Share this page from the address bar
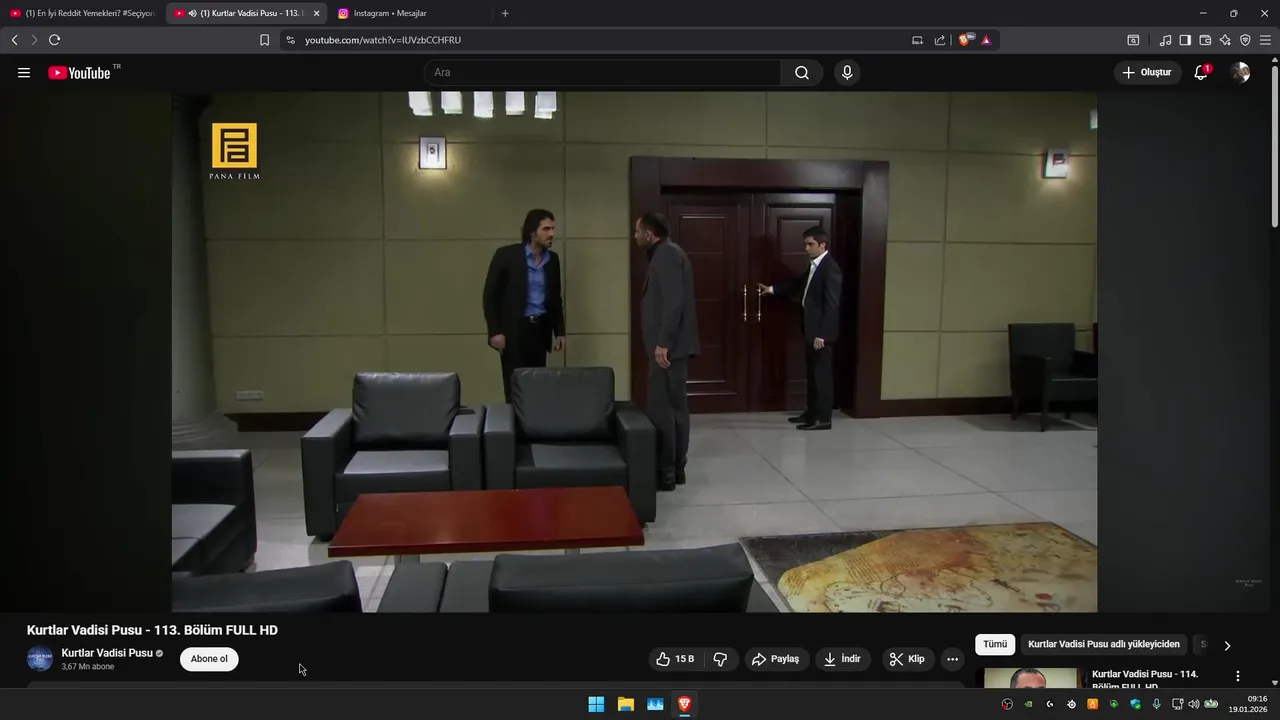This screenshot has width=1280, height=720. pyautogui.click(x=940, y=40)
